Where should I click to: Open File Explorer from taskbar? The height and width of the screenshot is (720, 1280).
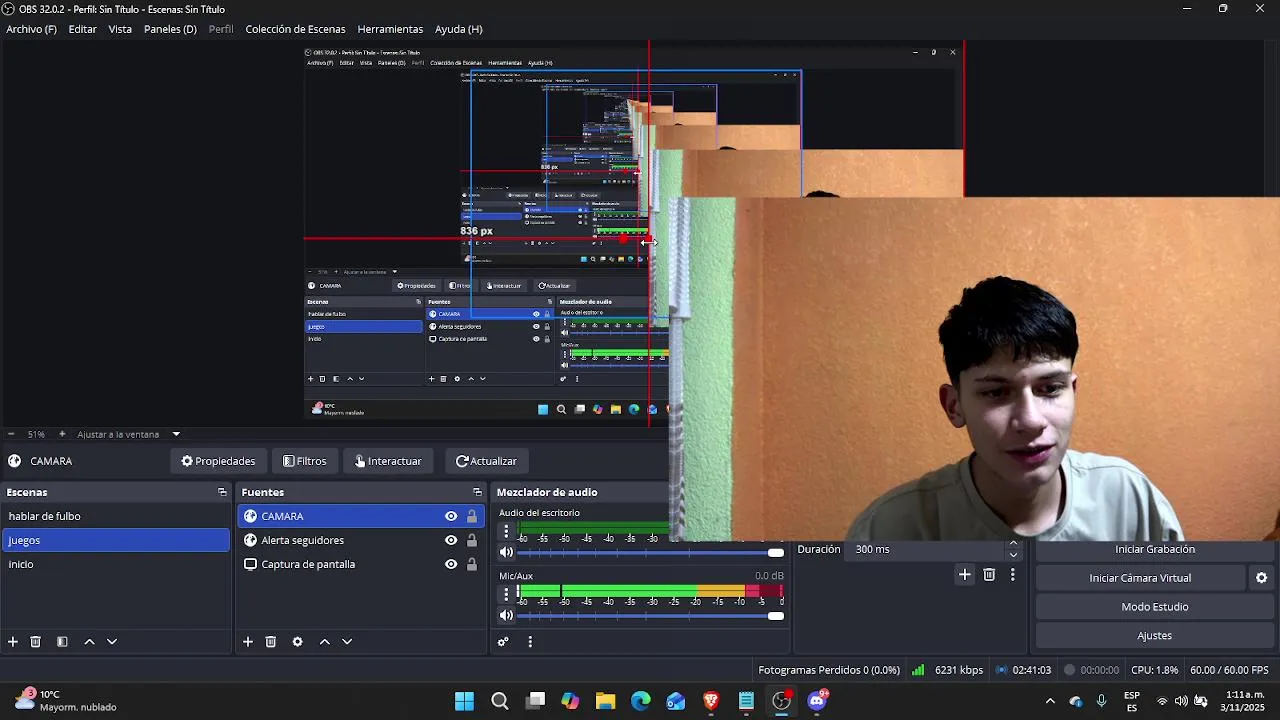click(x=605, y=701)
